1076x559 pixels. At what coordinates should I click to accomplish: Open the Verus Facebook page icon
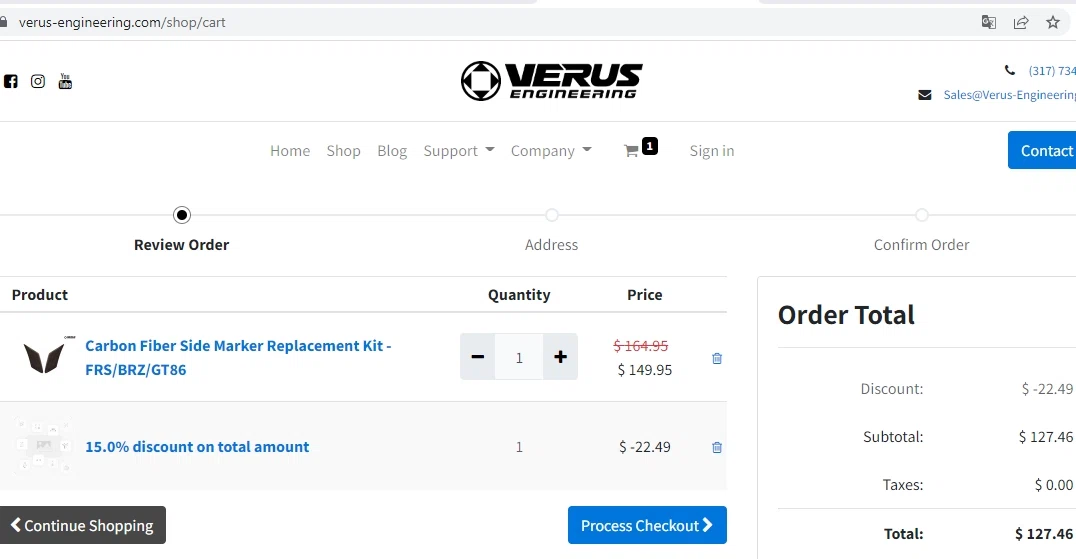tap(11, 82)
